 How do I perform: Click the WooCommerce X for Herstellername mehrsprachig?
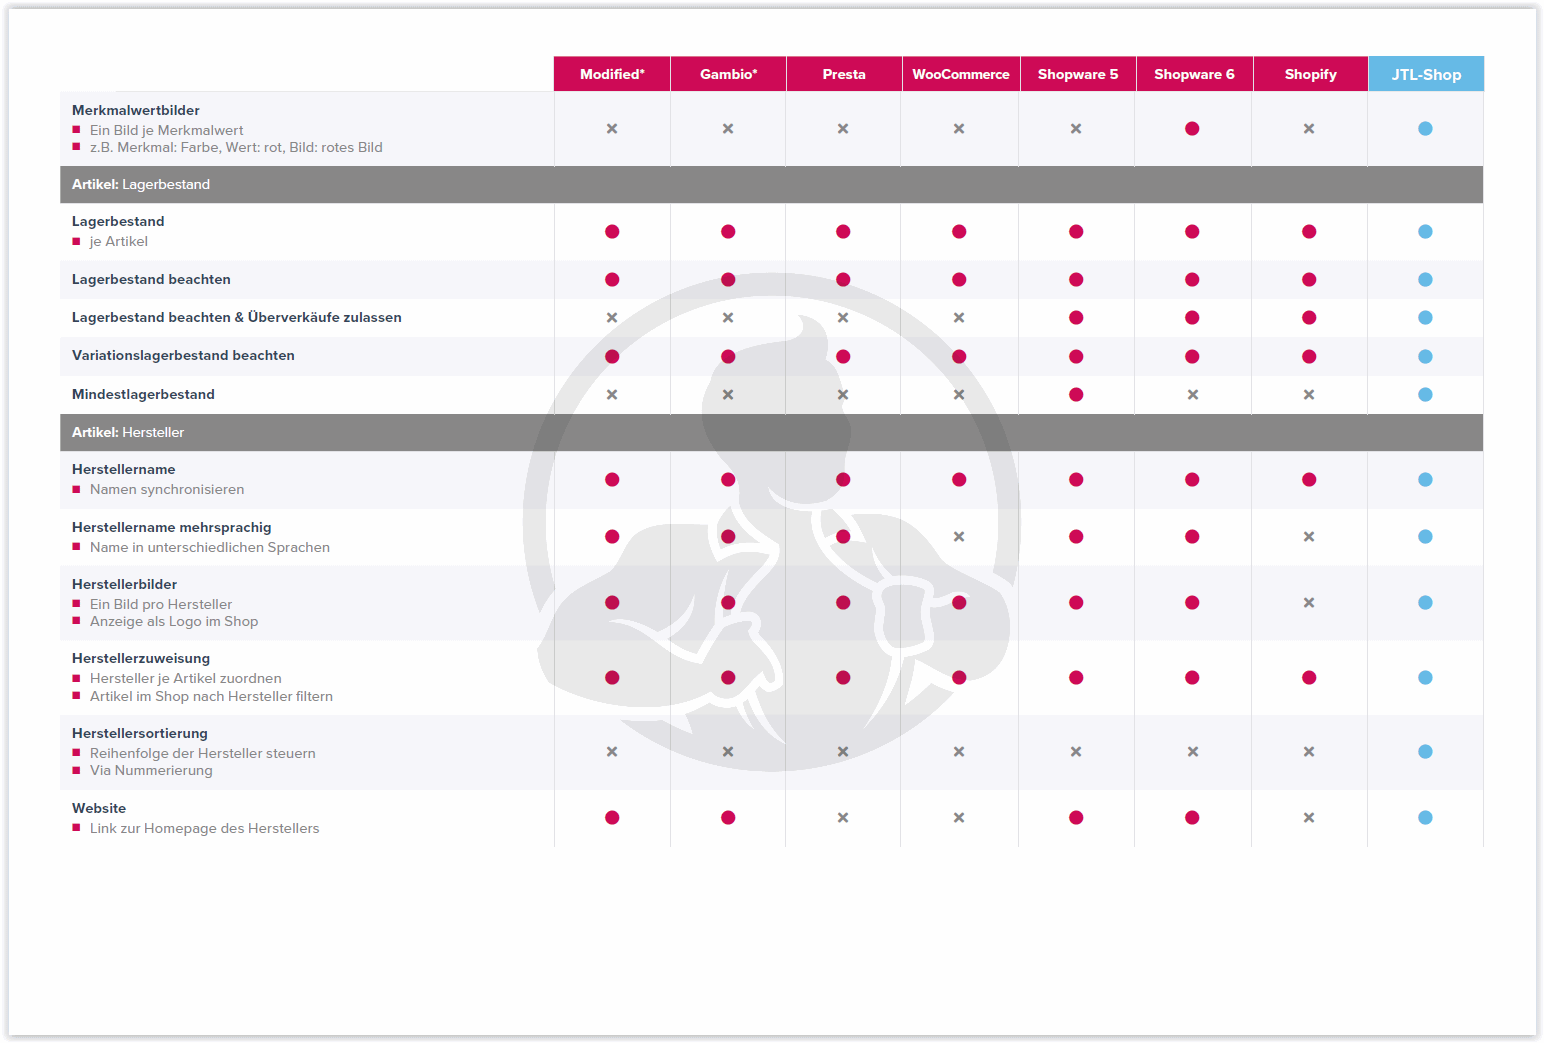click(x=959, y=537)
